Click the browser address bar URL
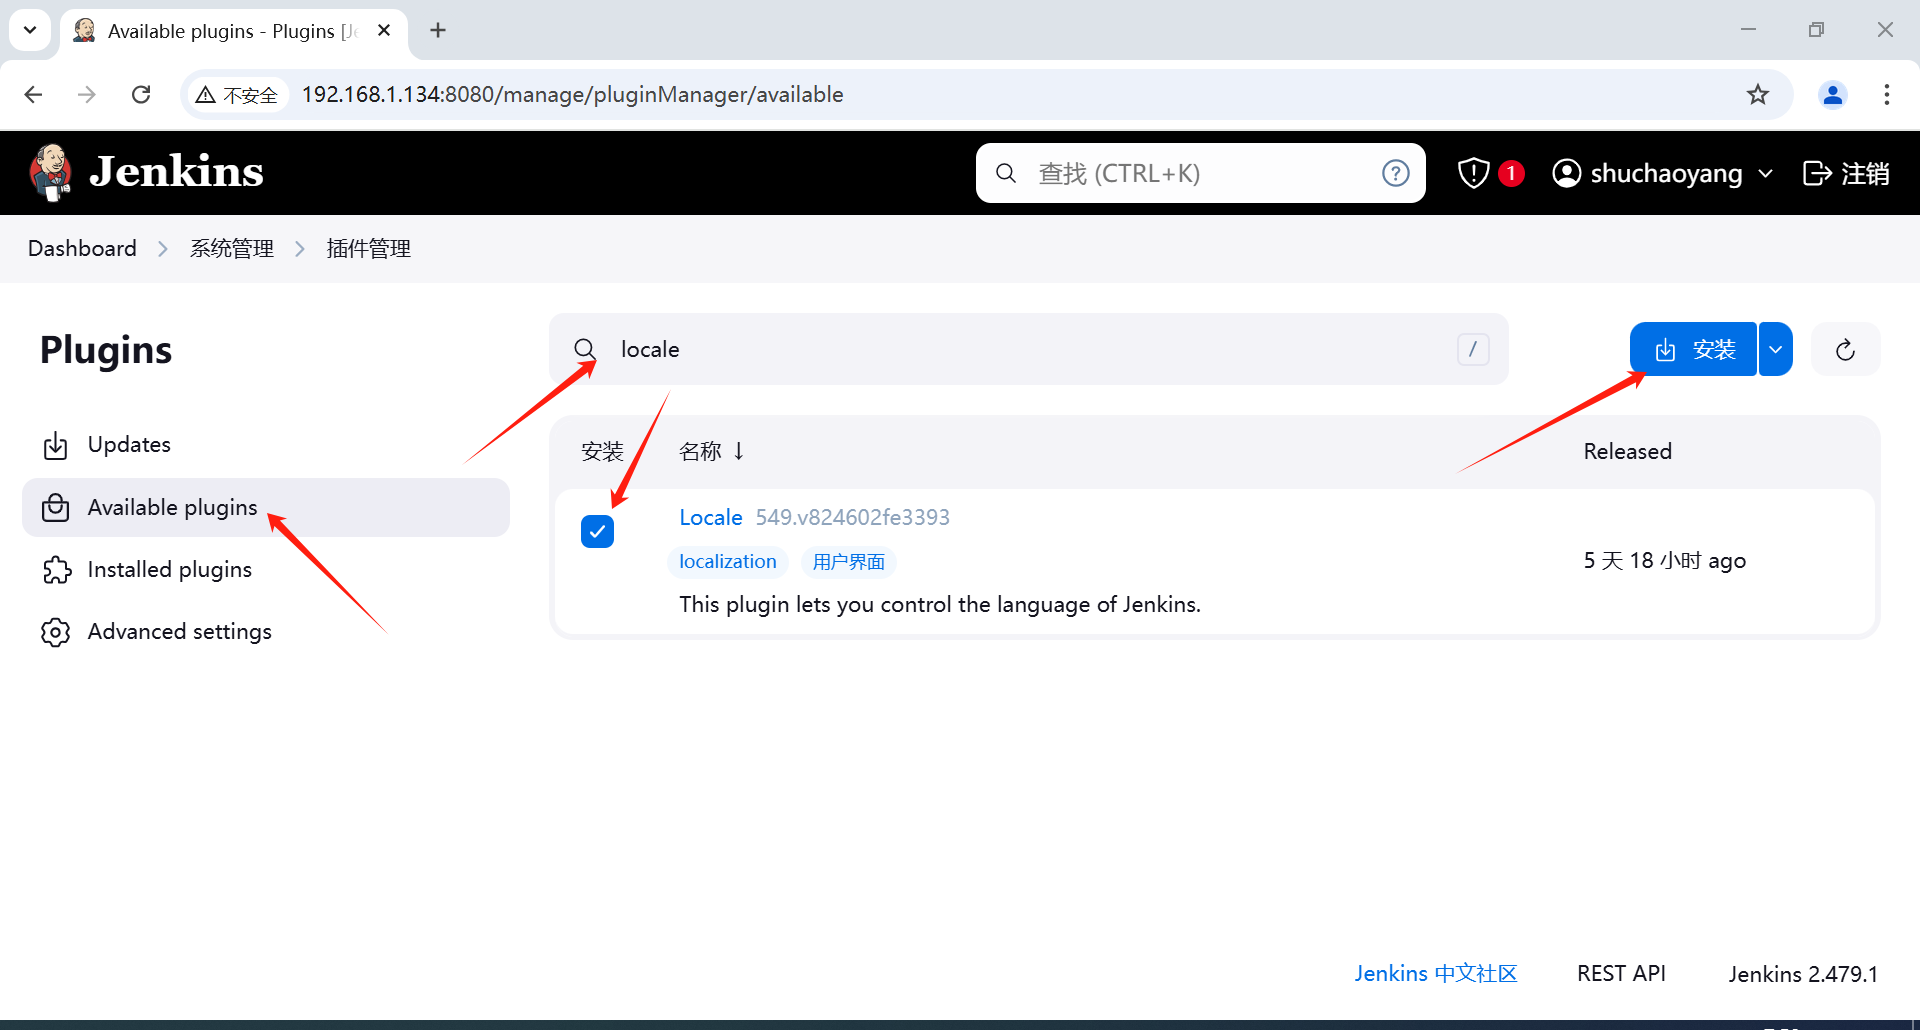The image size is (1920, 1030). coord(572,94)
